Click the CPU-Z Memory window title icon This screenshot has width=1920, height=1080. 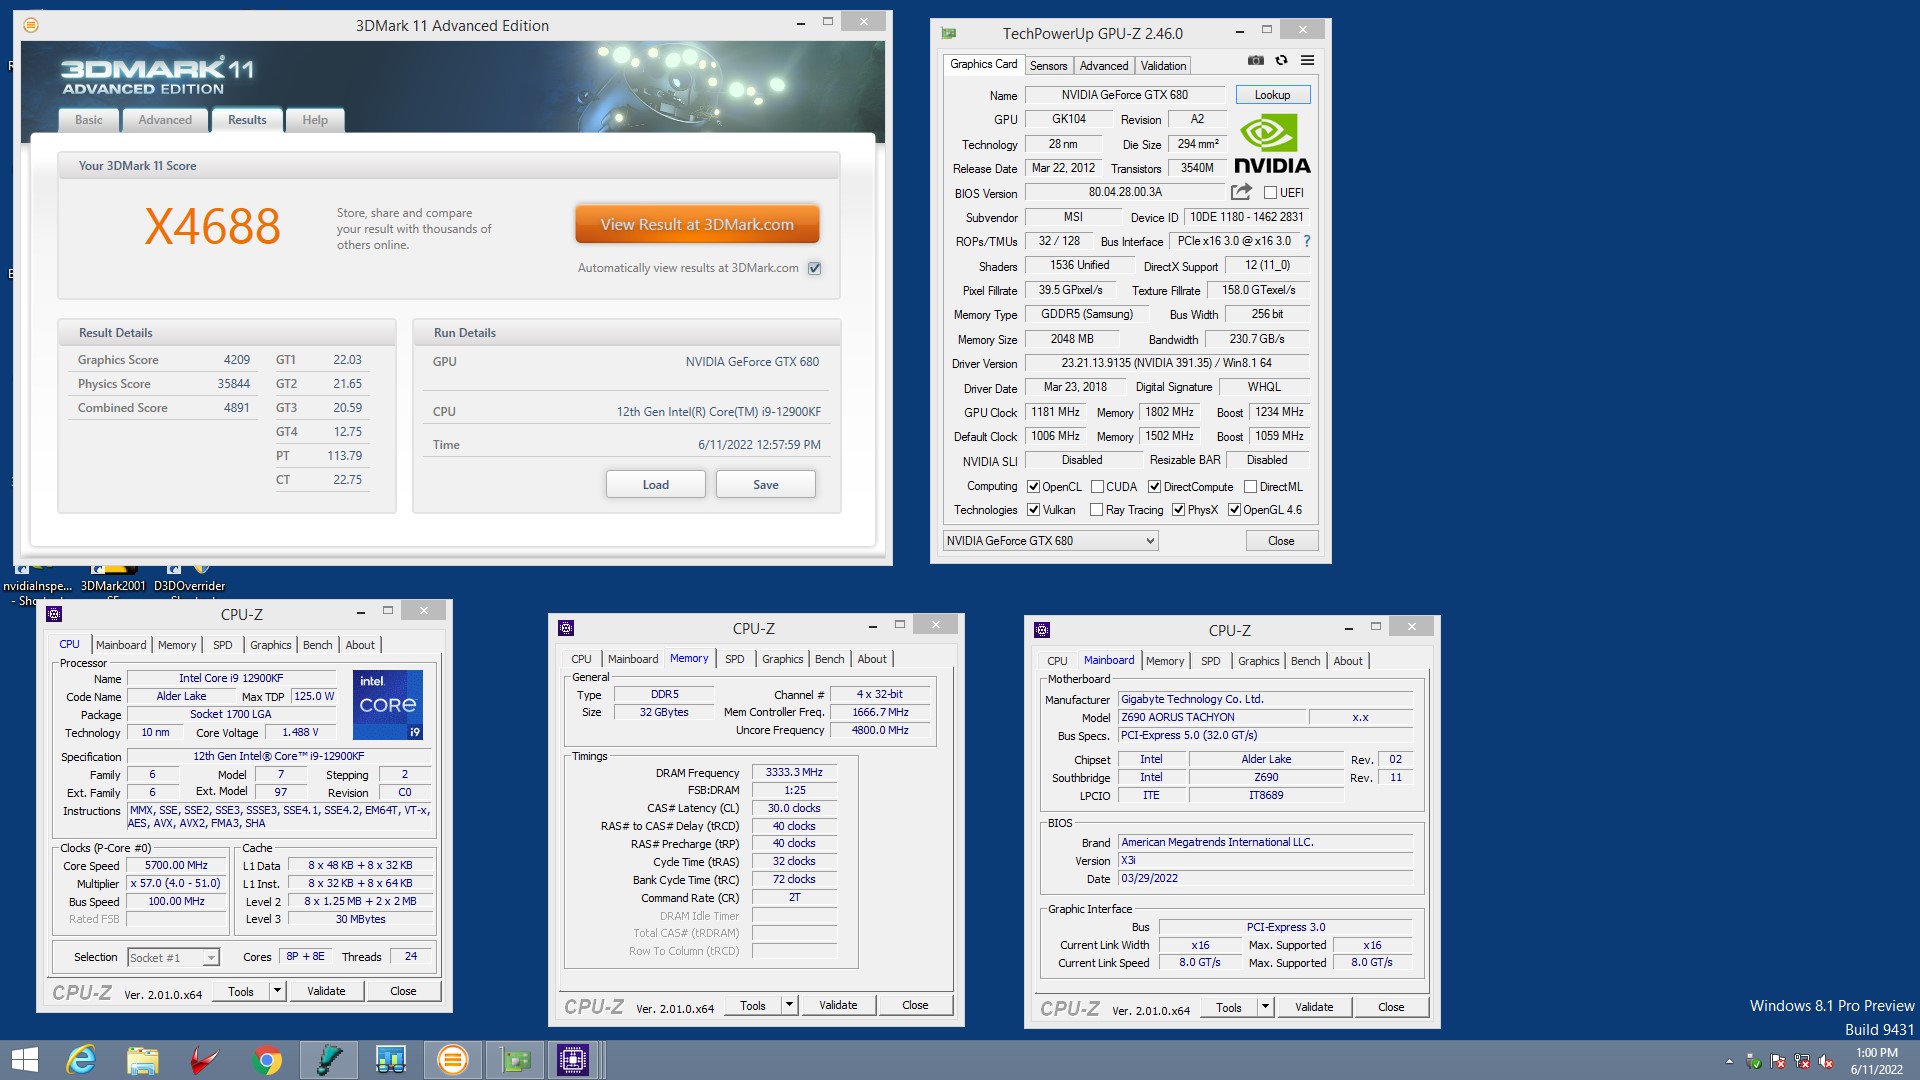pyautogui.click(x=566, y=628)
